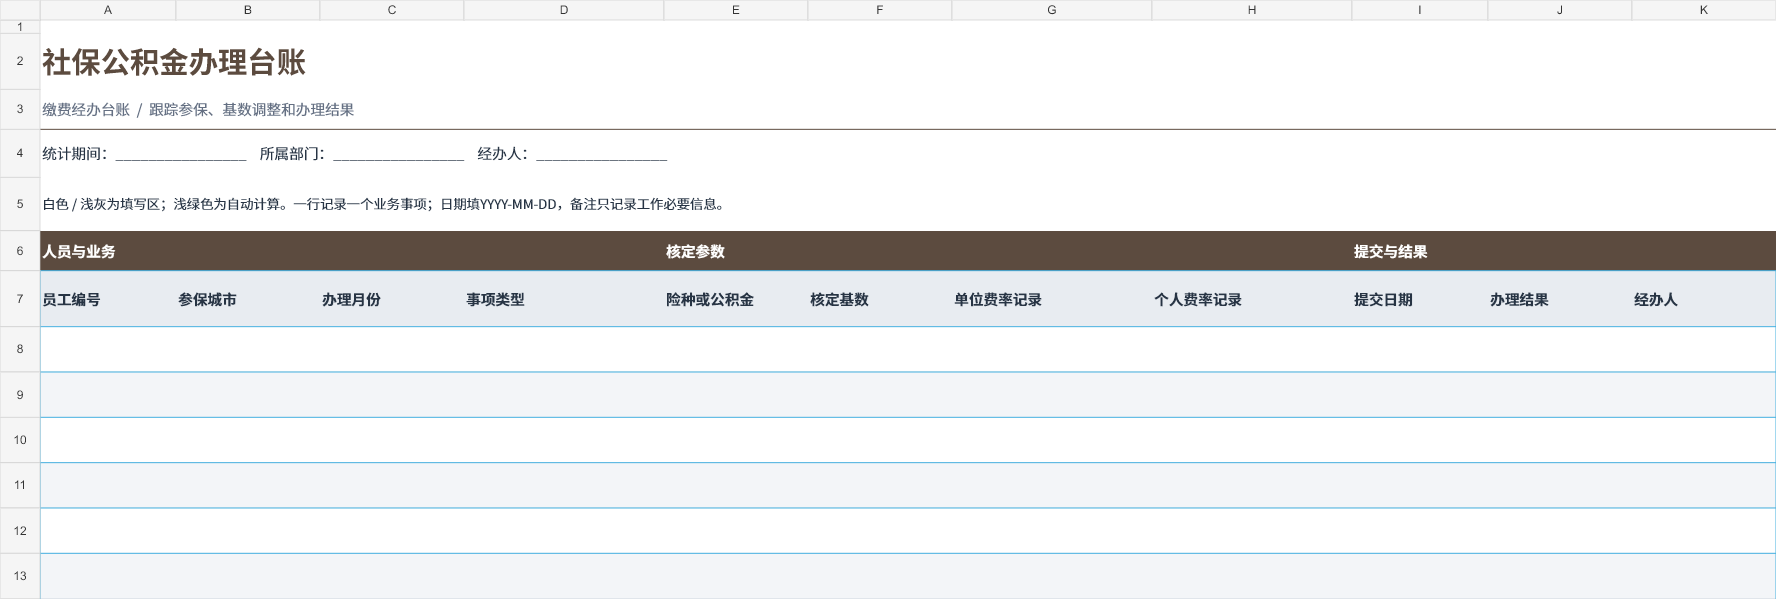Select column I header
The height and width of the screenshot is (599, 1776).
click(1420, 10)
